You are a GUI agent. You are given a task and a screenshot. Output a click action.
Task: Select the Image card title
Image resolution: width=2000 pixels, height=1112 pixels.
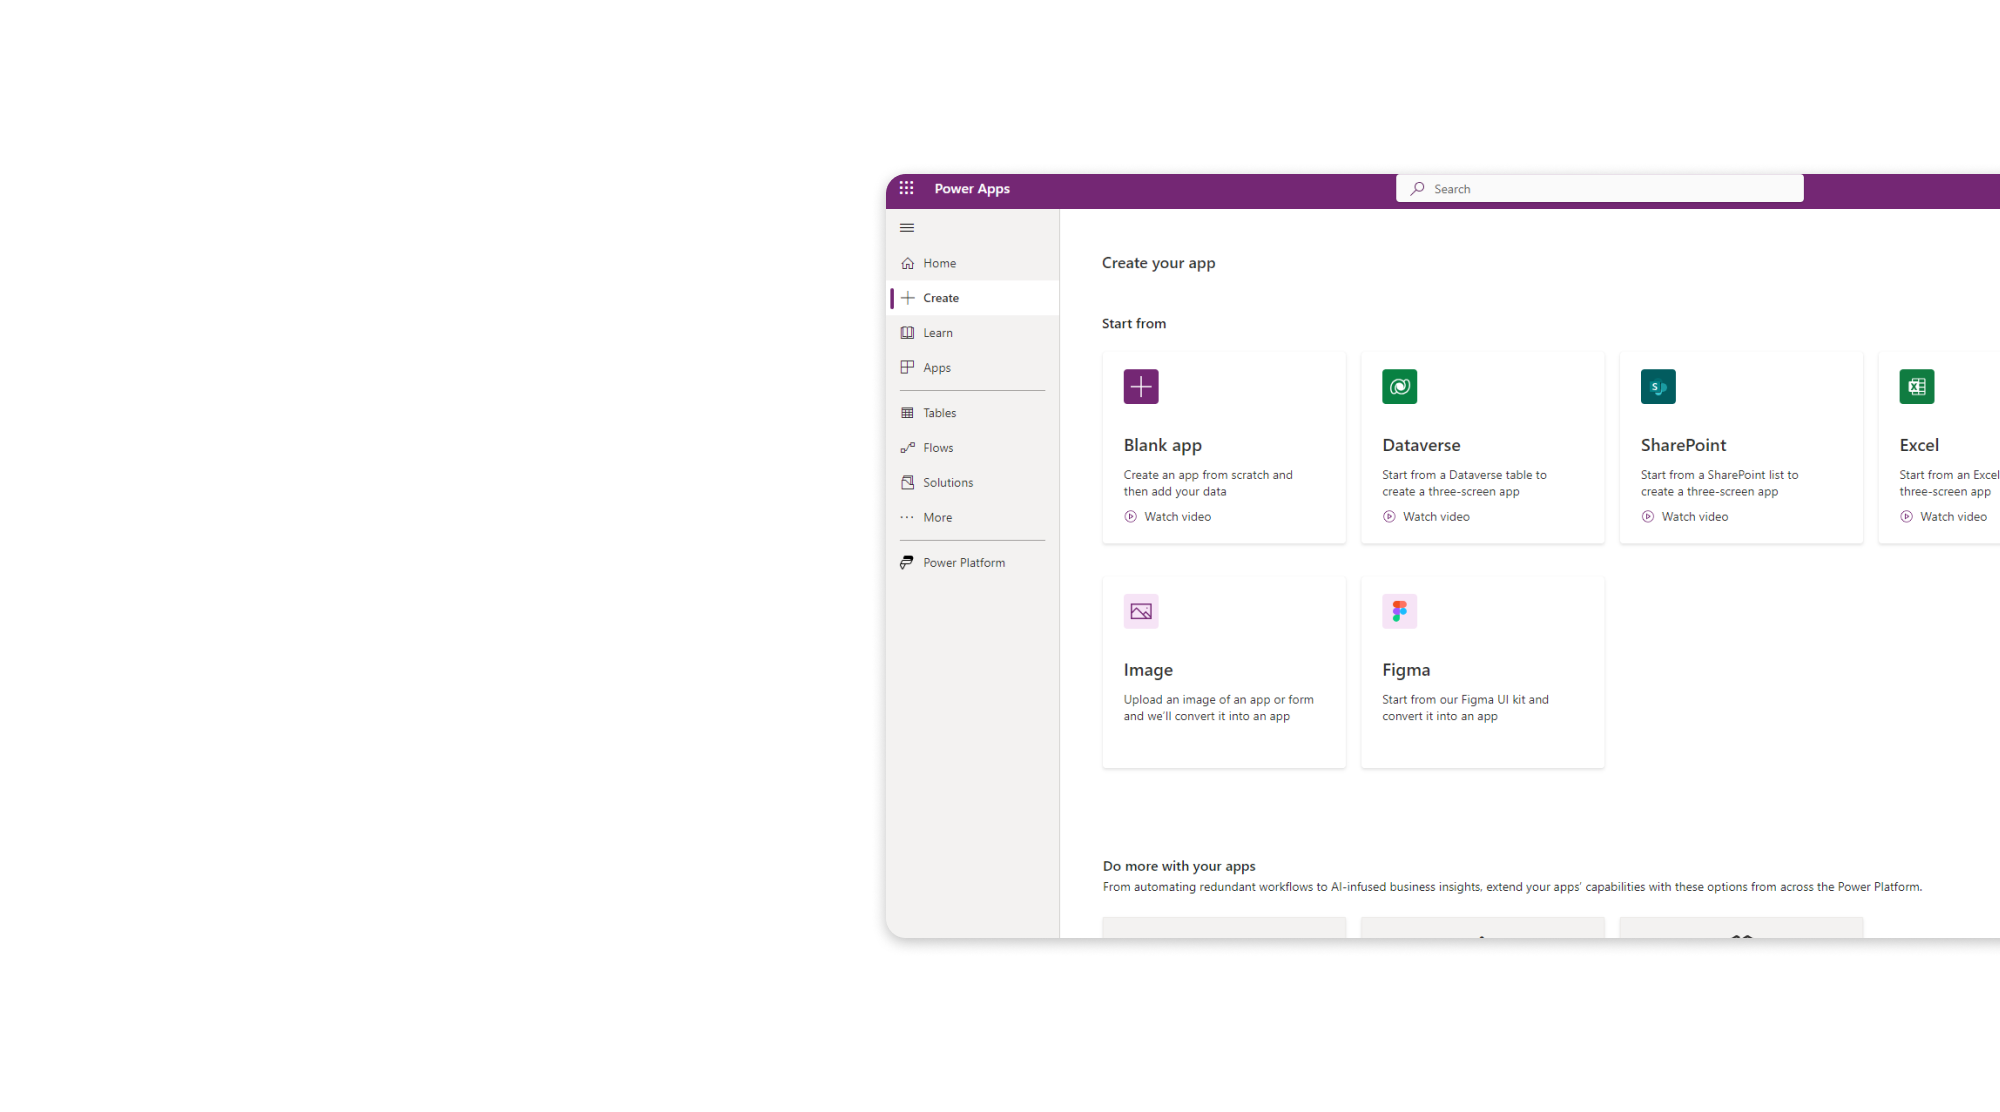tap(1148, 670)
